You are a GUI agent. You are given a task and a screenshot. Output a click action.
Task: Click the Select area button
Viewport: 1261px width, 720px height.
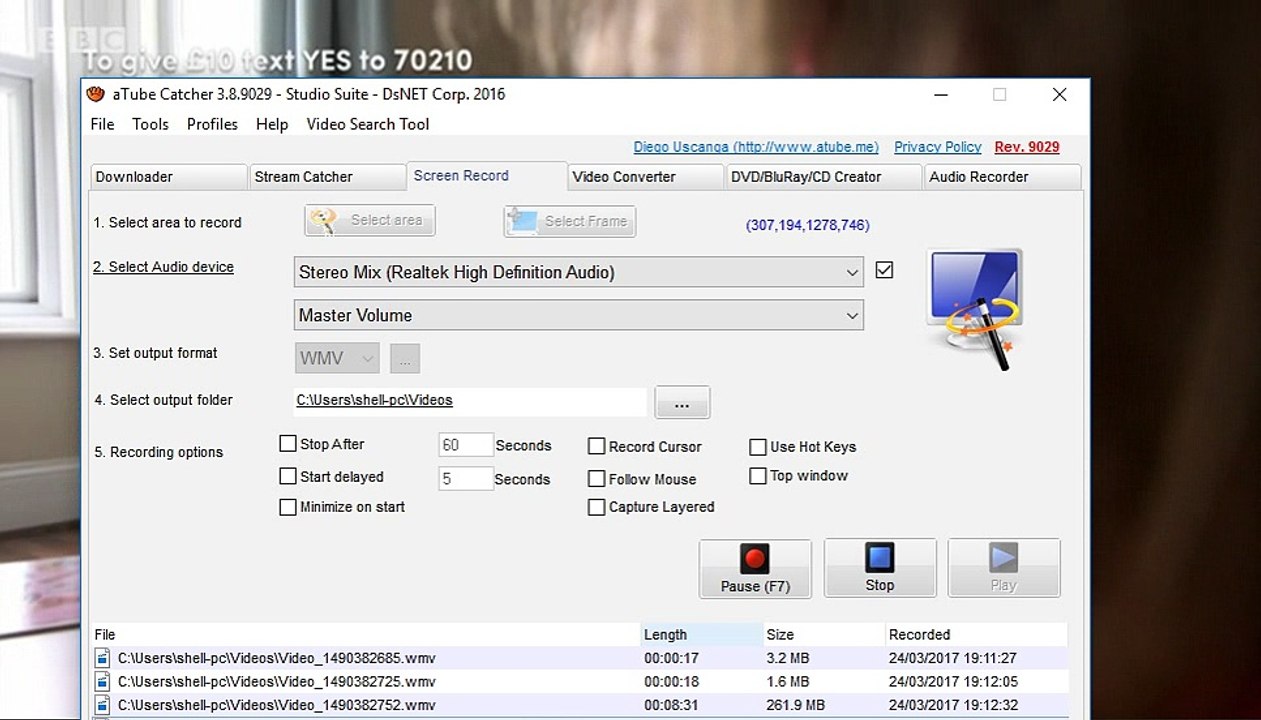370,221
